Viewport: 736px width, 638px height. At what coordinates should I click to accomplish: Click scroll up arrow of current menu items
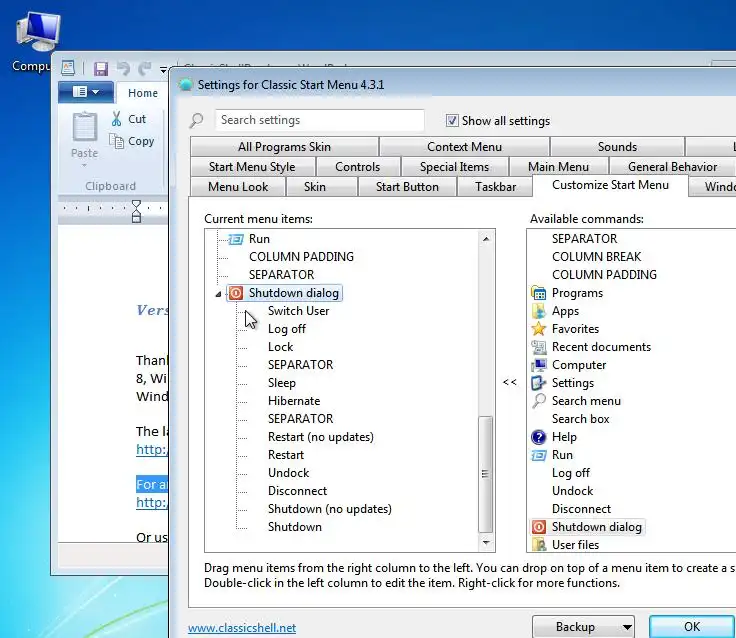[x=486, y=239]
